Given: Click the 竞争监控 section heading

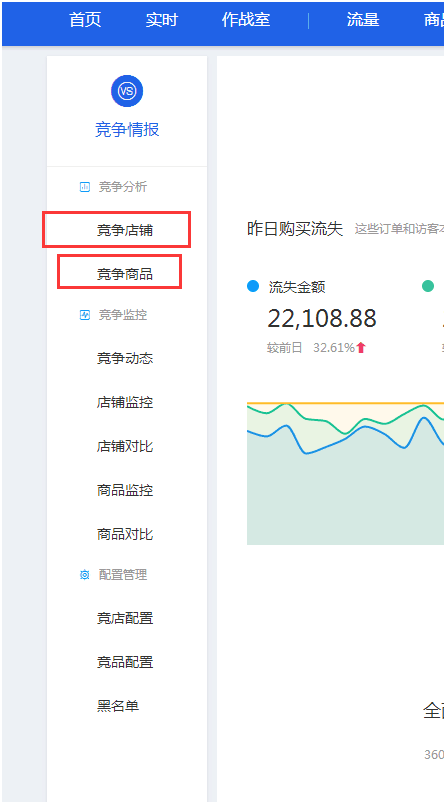Looking at the screenshot, I should (x=123, y=315).
